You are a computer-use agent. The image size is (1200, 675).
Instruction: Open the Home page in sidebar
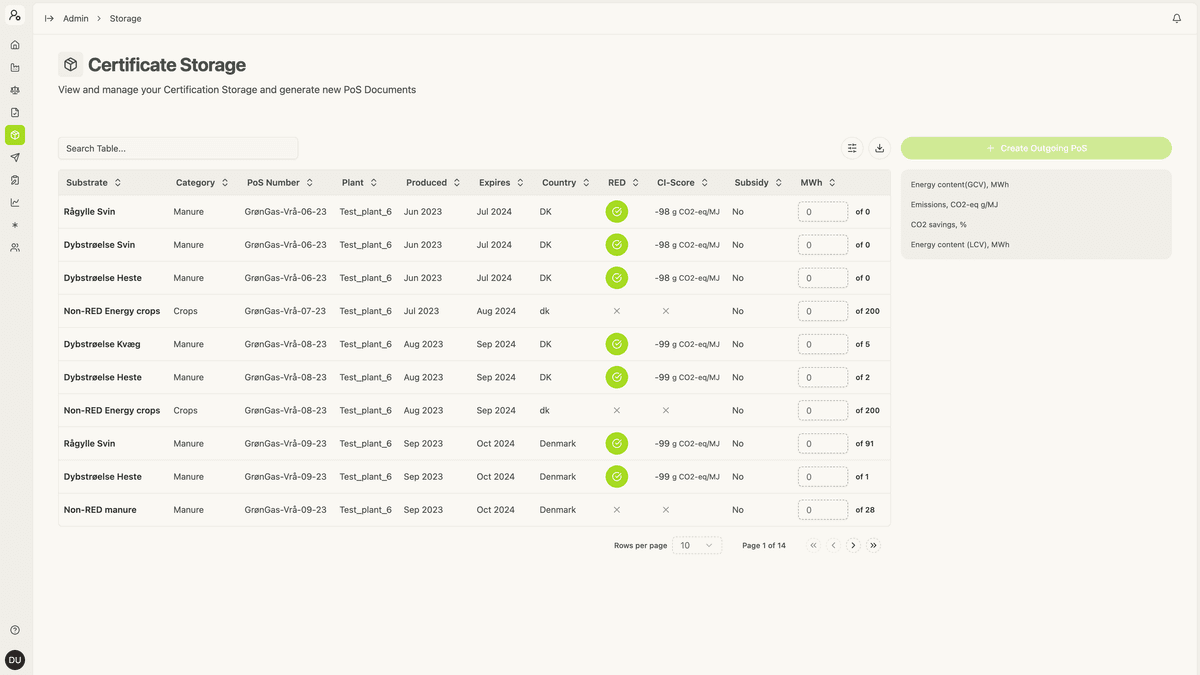click(x=15, y=45)
